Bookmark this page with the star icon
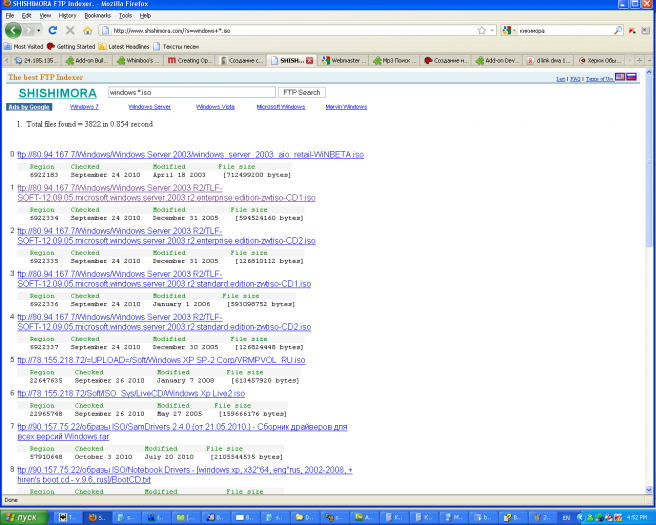Screen dimensions: 656x525 [x=482, y=30]
